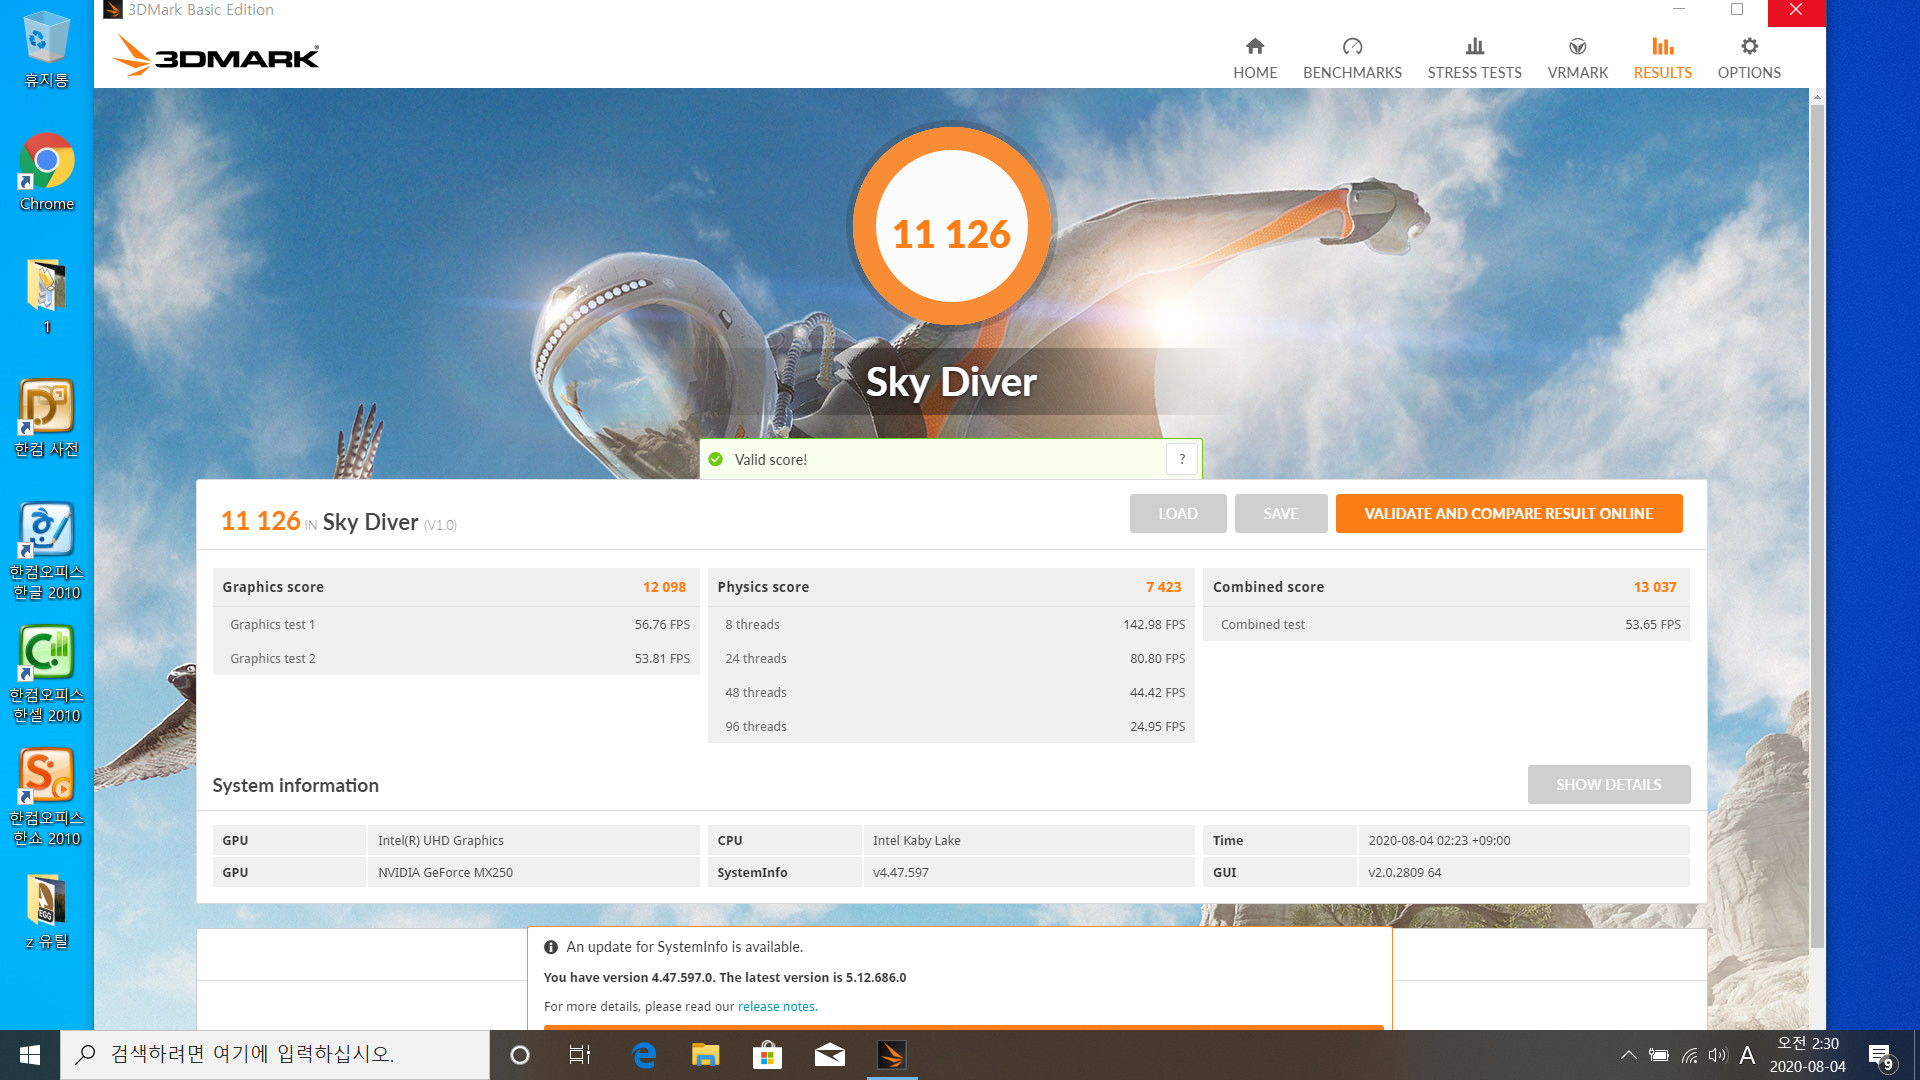Click the Windows search input field

click(275, 1055)
